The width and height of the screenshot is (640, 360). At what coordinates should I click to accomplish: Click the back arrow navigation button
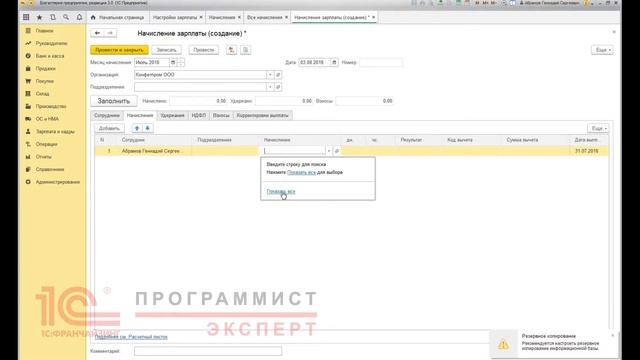[x=97, y=33]
